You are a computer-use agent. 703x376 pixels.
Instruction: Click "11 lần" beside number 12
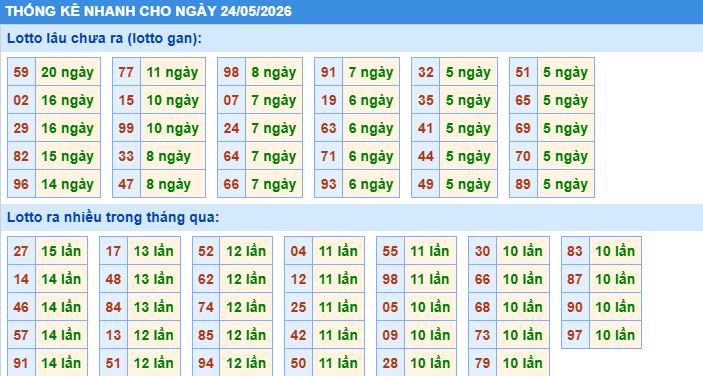[x=338, y=279]
